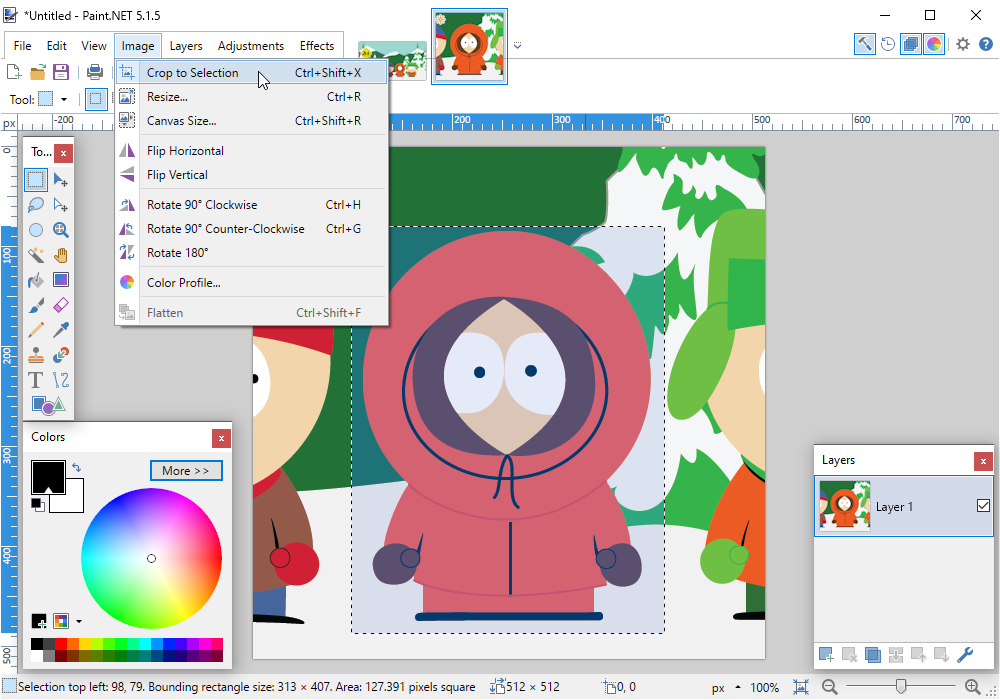Open the Effects menu
The width and height of the screenshot is (1000, 700).
(x=317, y=46)
